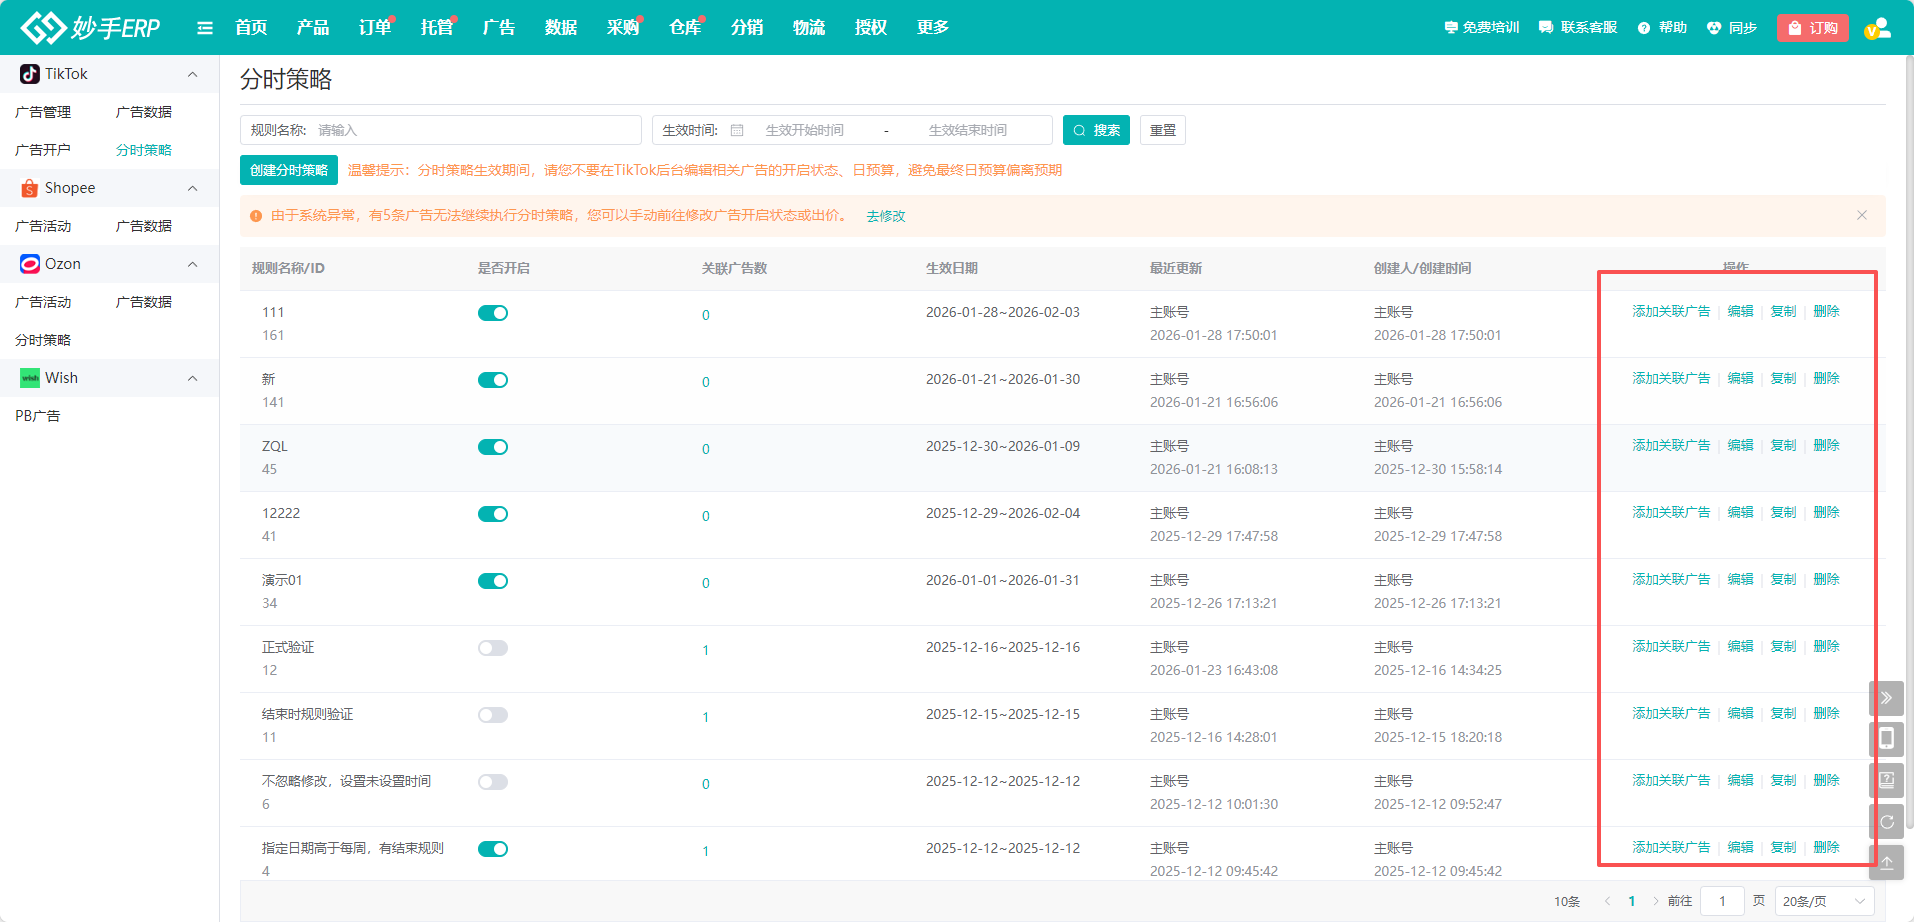Viewport: 1914px width, 922px height.
Task: Click the refresh floating icon
Action: (1886, 822)
